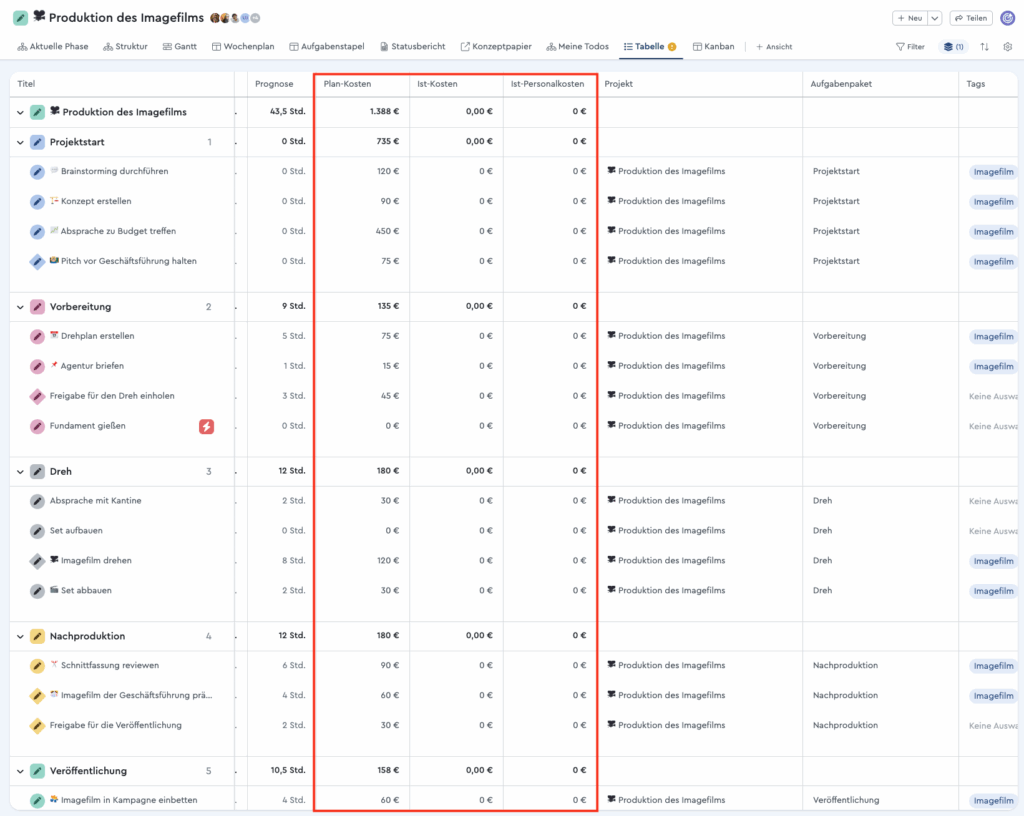Switch to Struktur tab
Image resolution: width=1024 pixels, height=816 pixels.
(125, 47)
